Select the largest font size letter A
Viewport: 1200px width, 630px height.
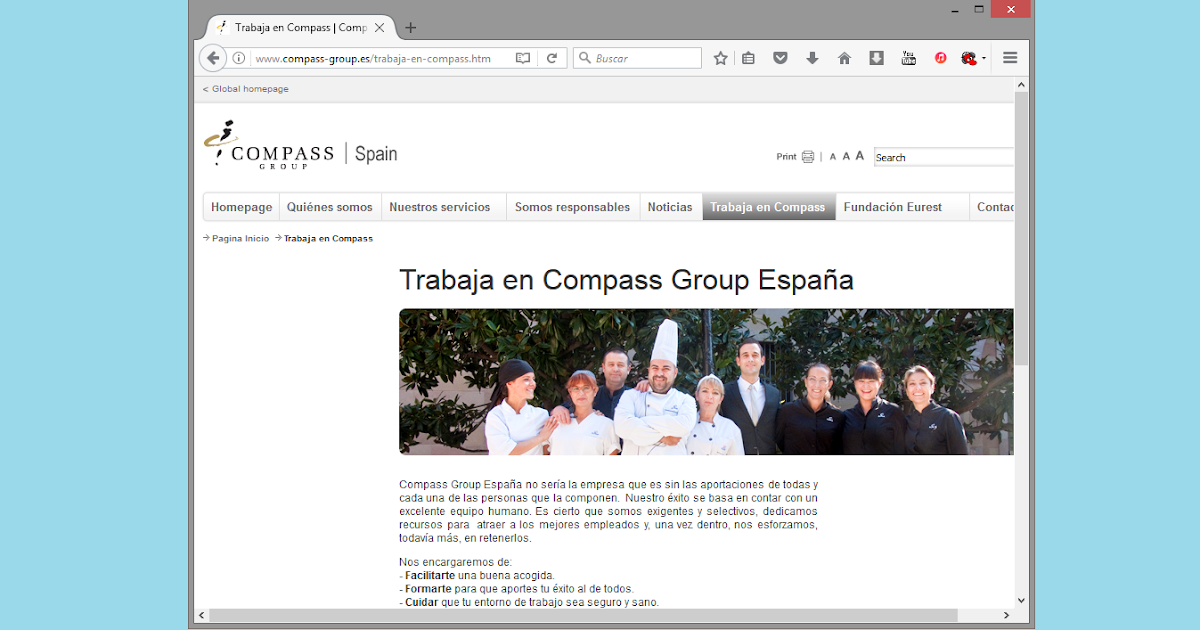[860, 156]
